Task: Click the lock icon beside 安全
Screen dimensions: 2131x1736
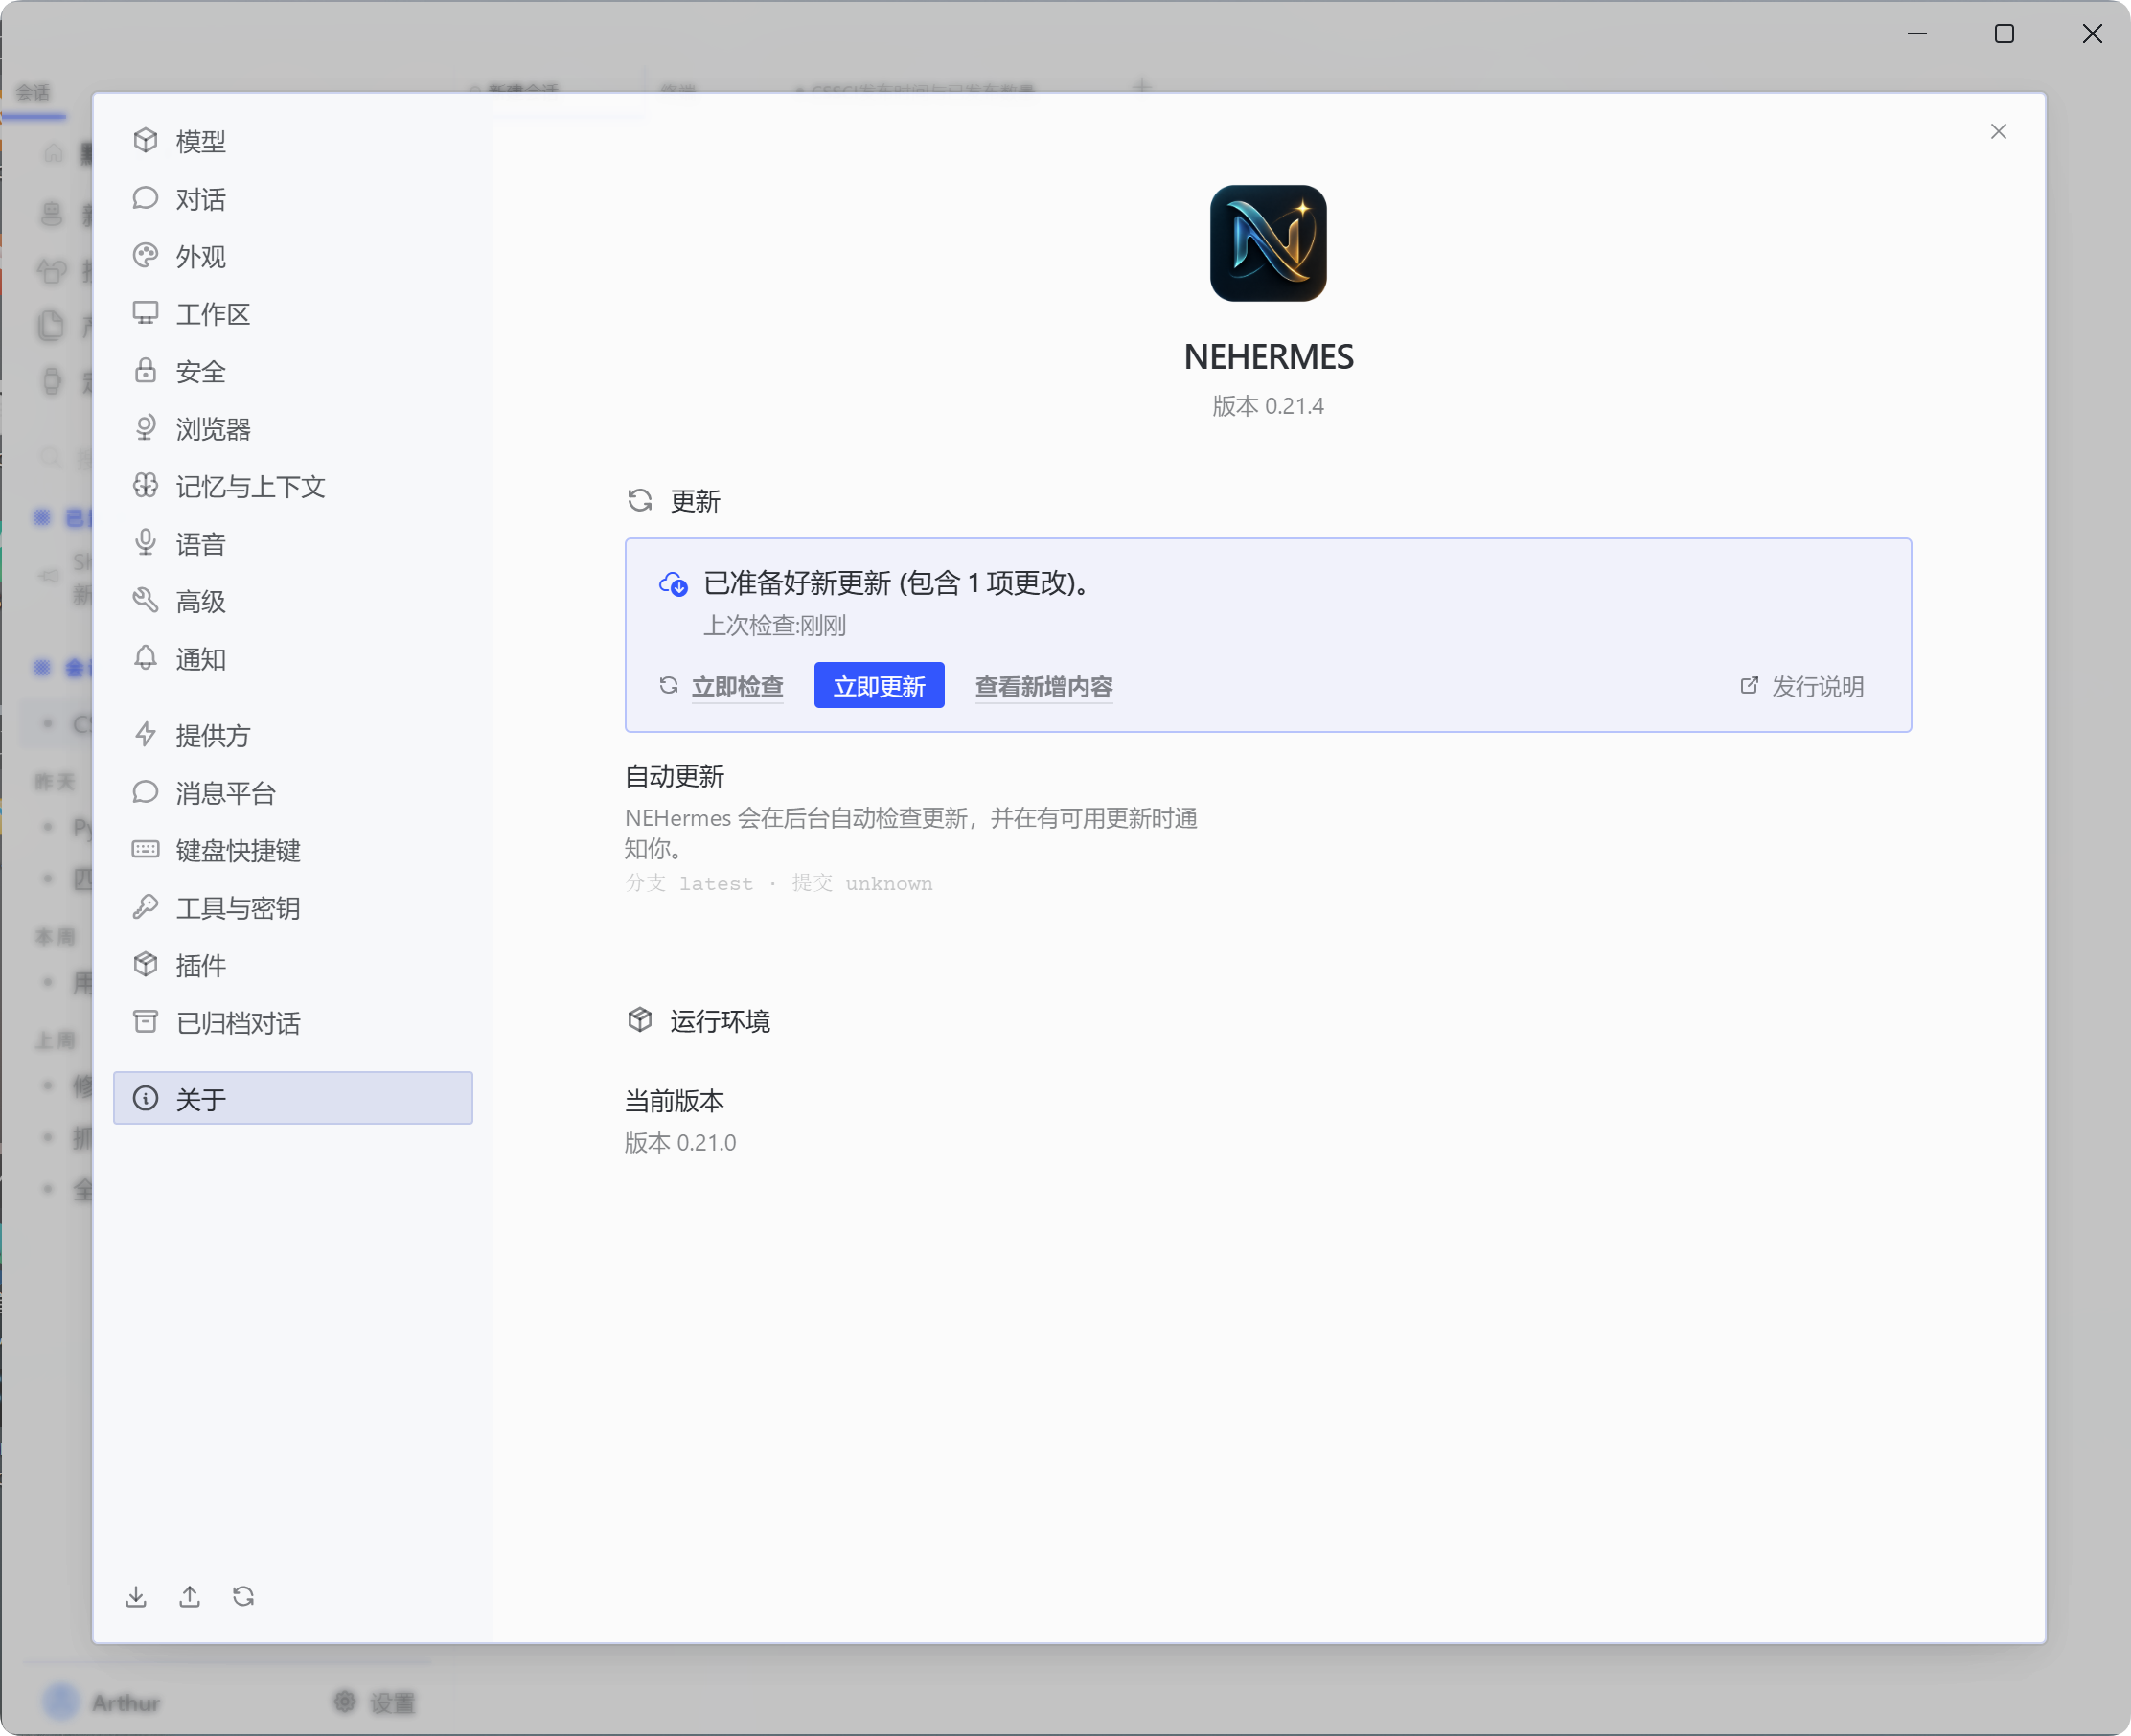Action: pyautogui.click(x=145, y=370)
